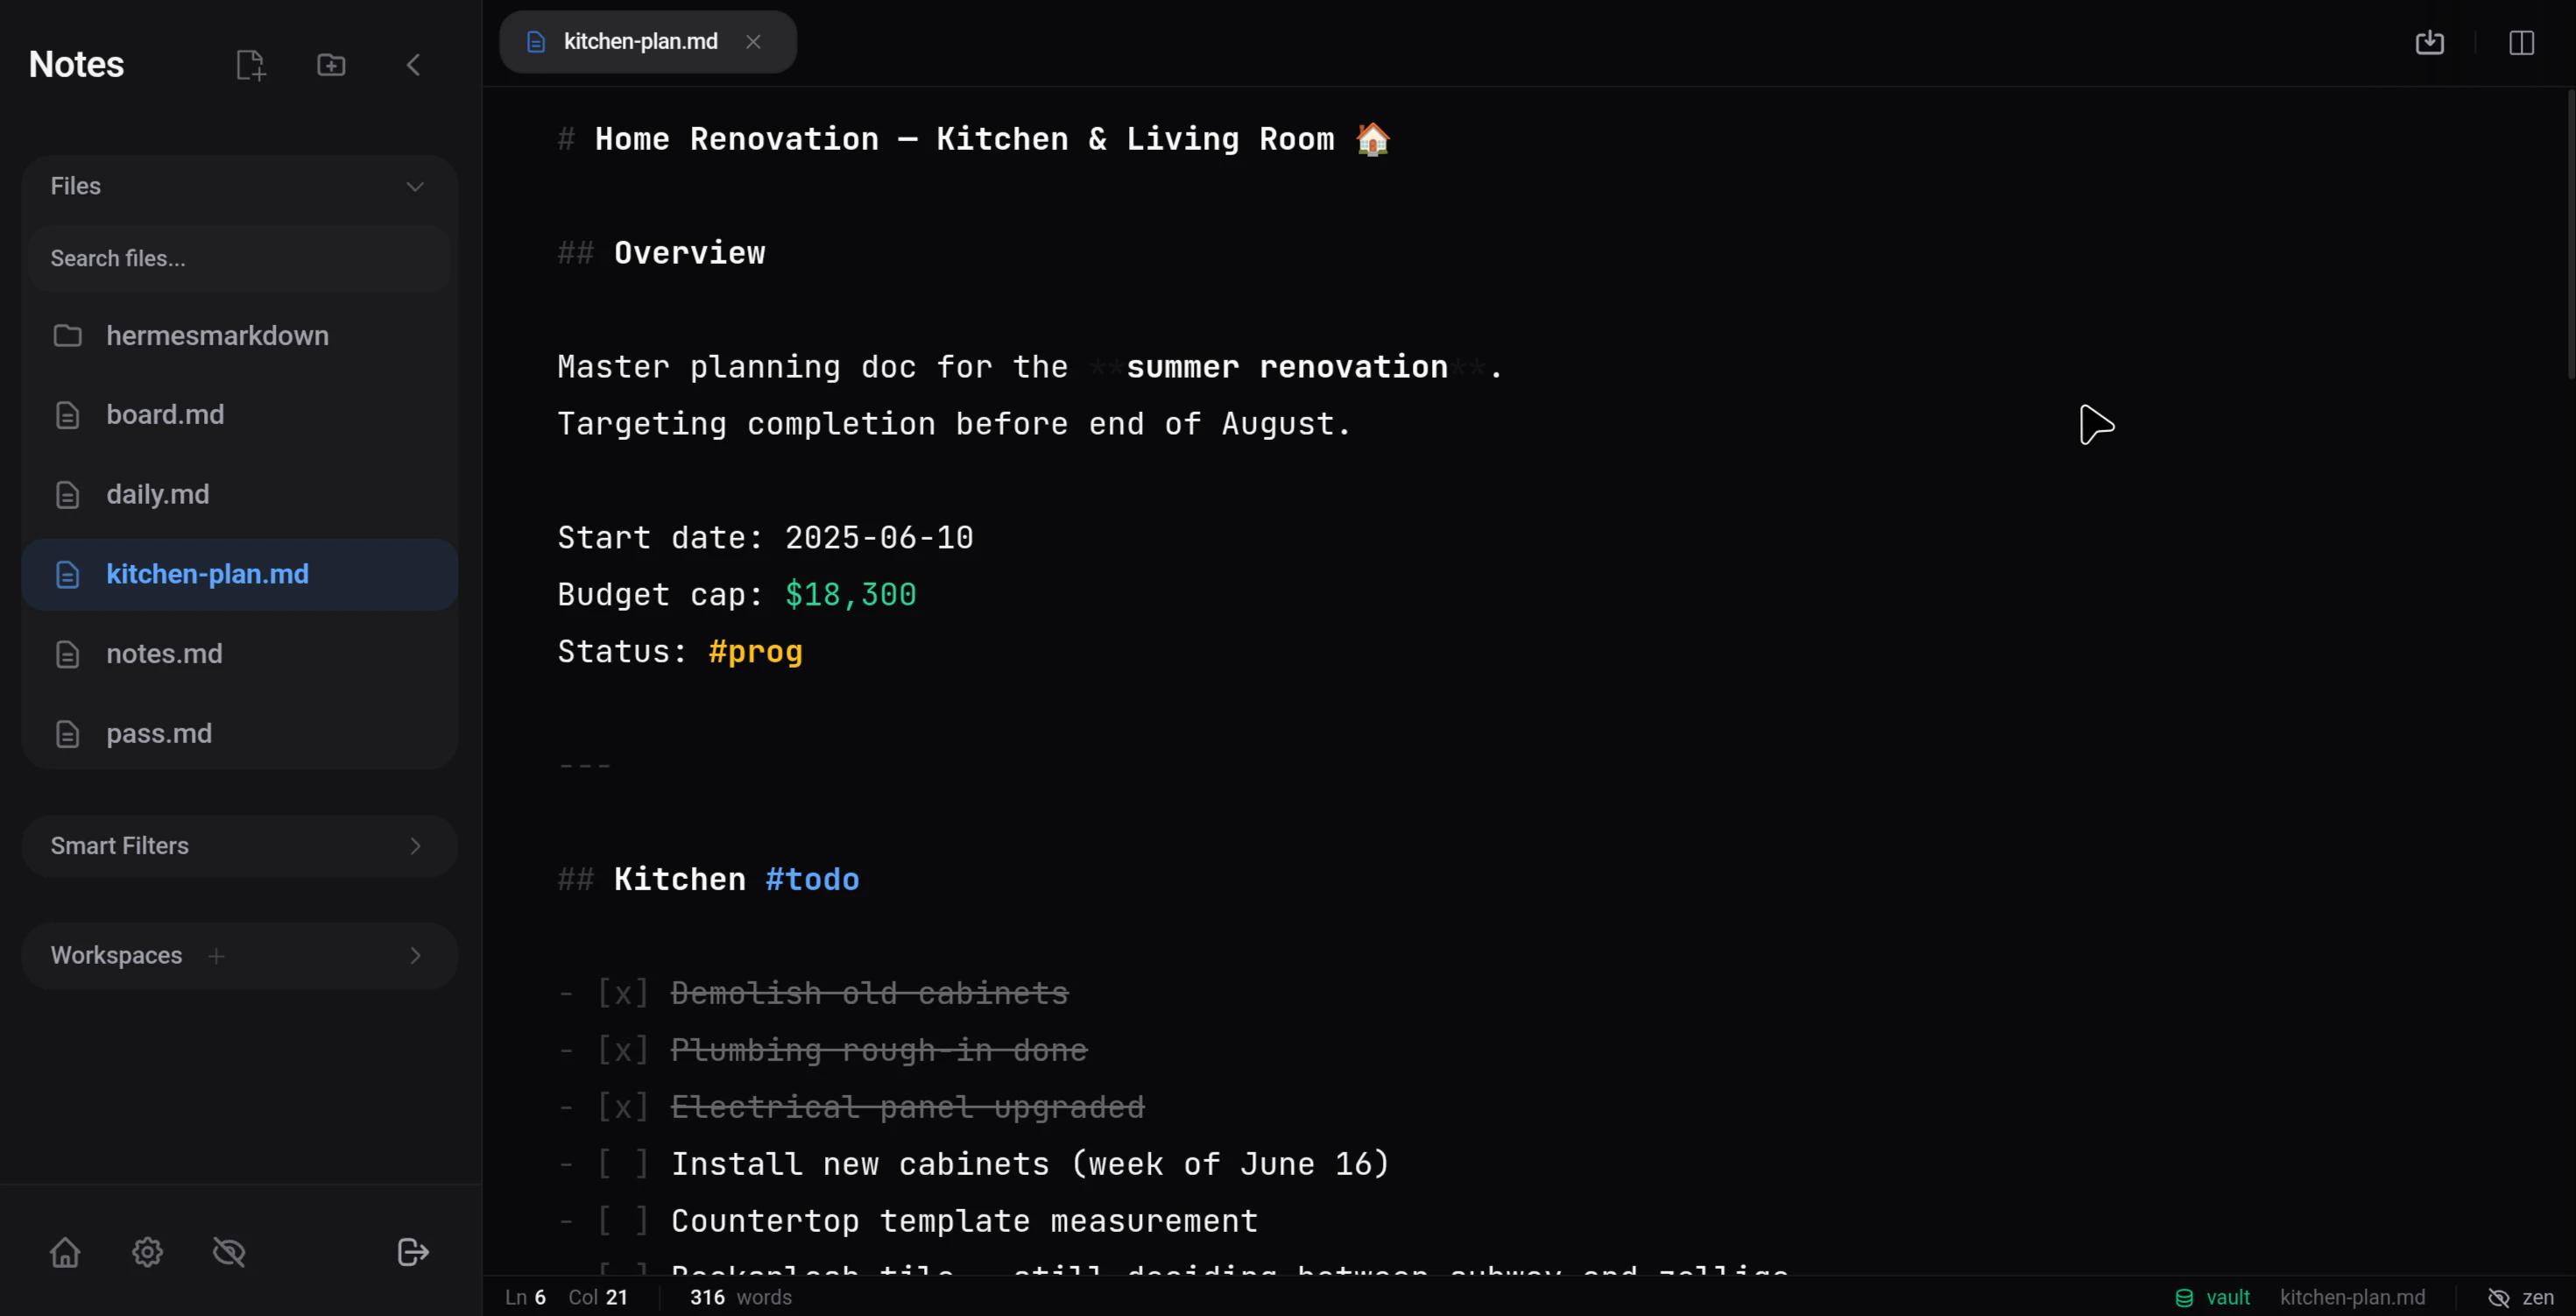Open settings gear in sidebar
Screen dimensions: 2576x1316
tap(147, 1252)
